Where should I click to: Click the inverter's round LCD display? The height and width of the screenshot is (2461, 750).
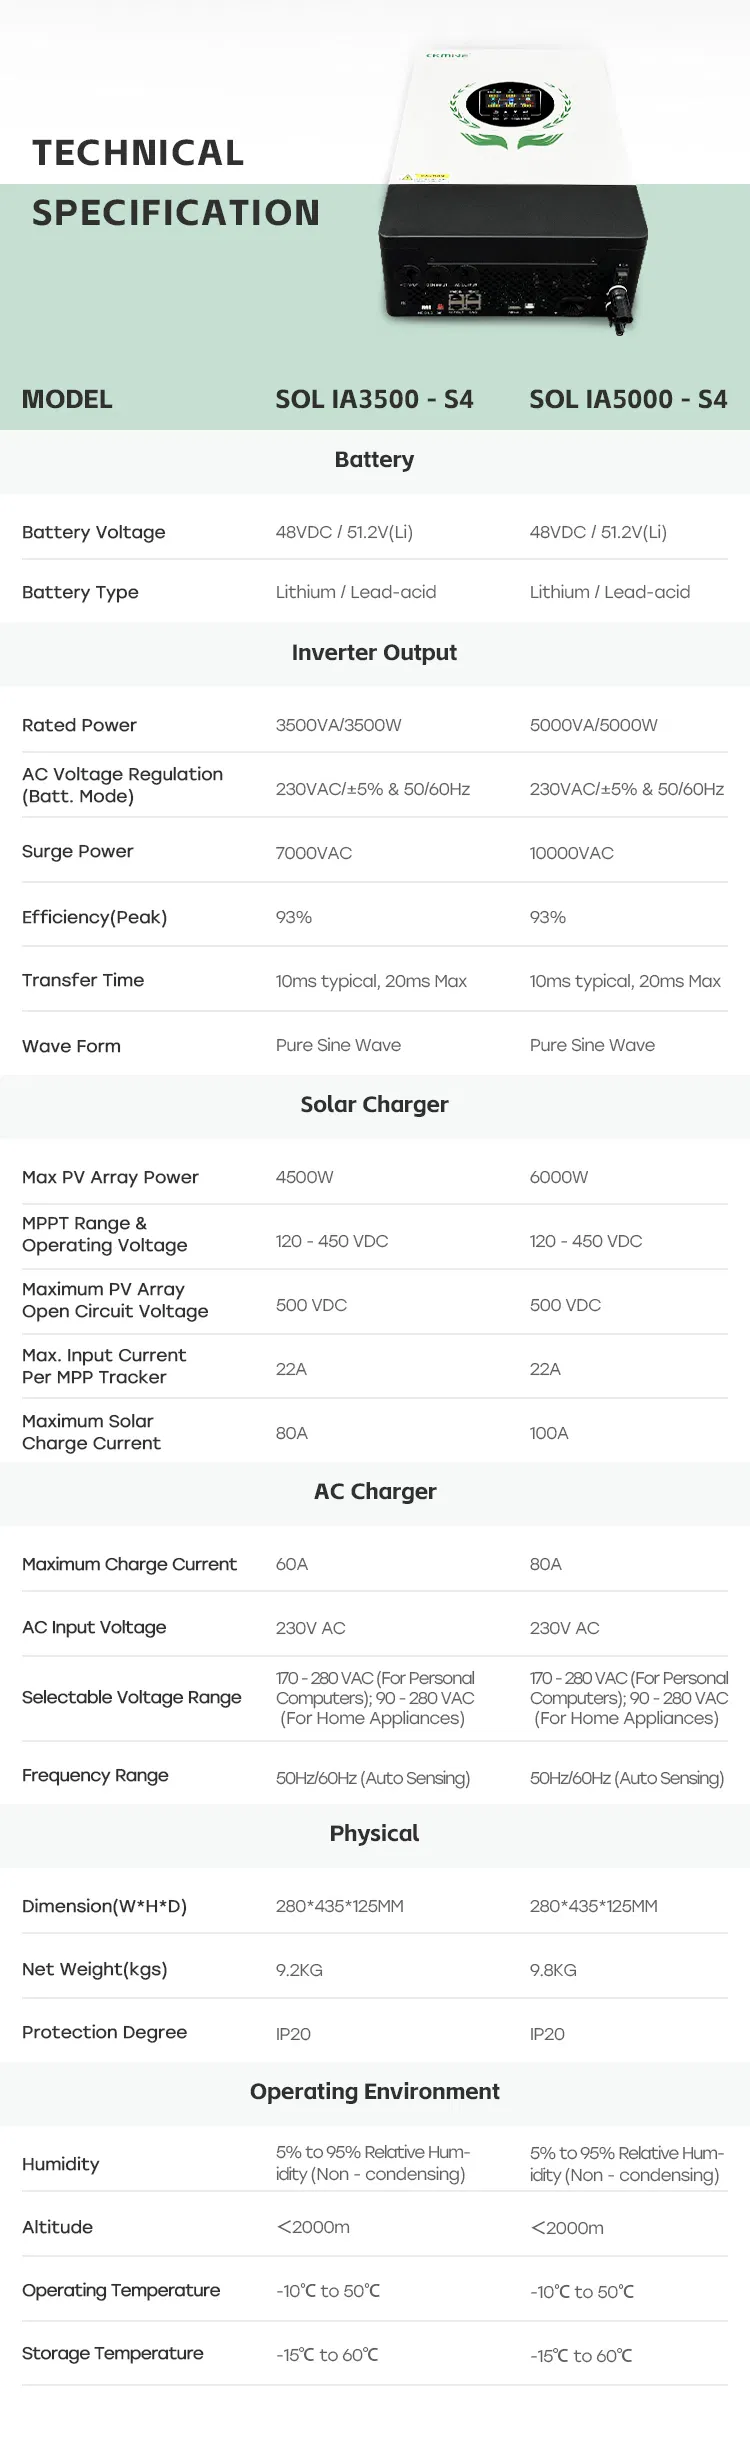coord(510,102)
